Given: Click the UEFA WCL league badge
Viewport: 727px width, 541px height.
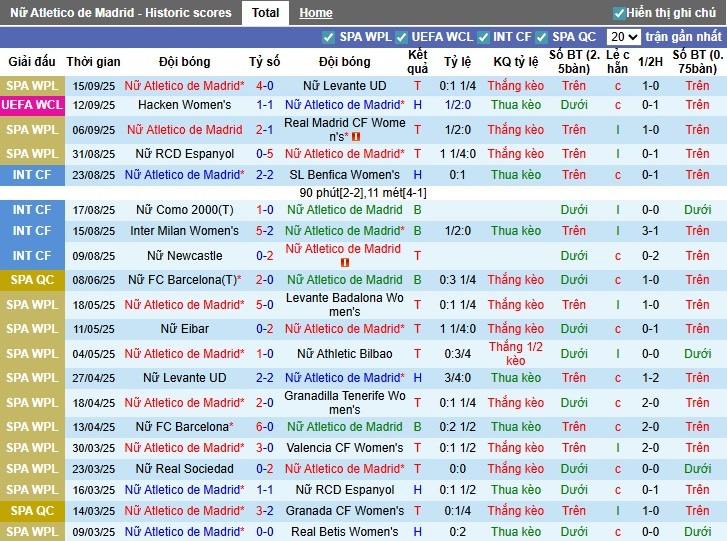Looking at the screenshot, I should [32, 105].
